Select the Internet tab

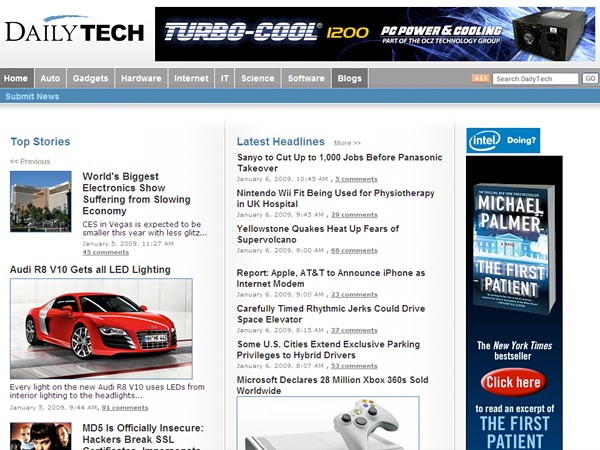coord(191,78)
